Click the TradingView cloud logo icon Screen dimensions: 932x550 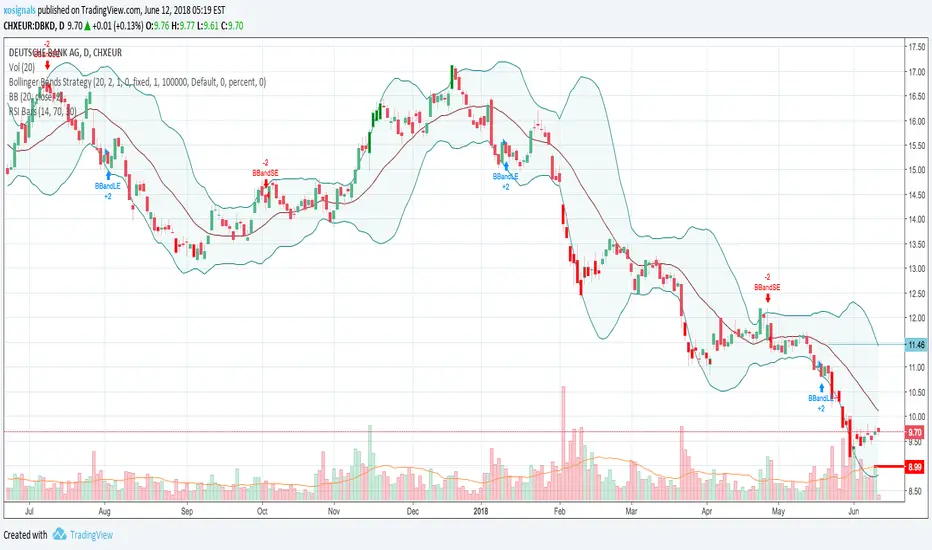coord(59,534)
